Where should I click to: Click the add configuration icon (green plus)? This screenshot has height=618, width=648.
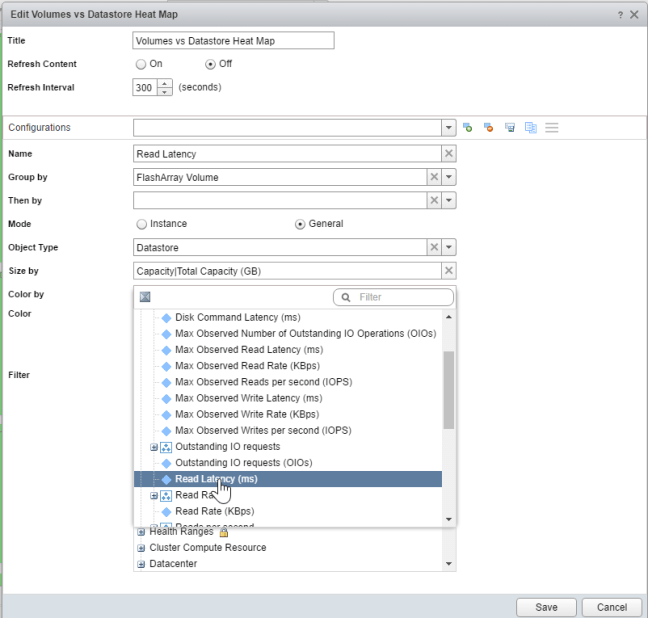pyautogui.click(x=467, y=128)
